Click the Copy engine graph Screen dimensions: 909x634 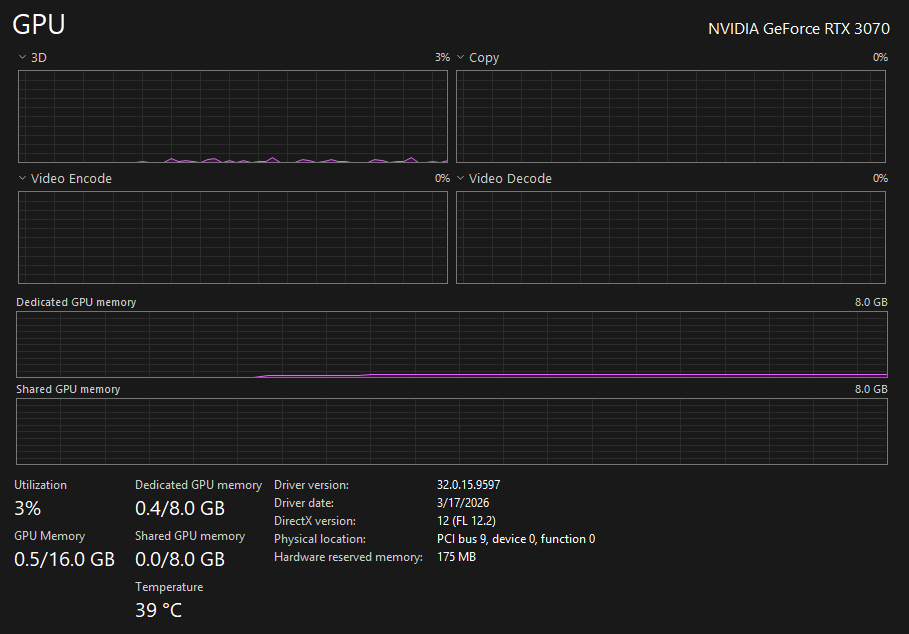[x=671, y=116]
